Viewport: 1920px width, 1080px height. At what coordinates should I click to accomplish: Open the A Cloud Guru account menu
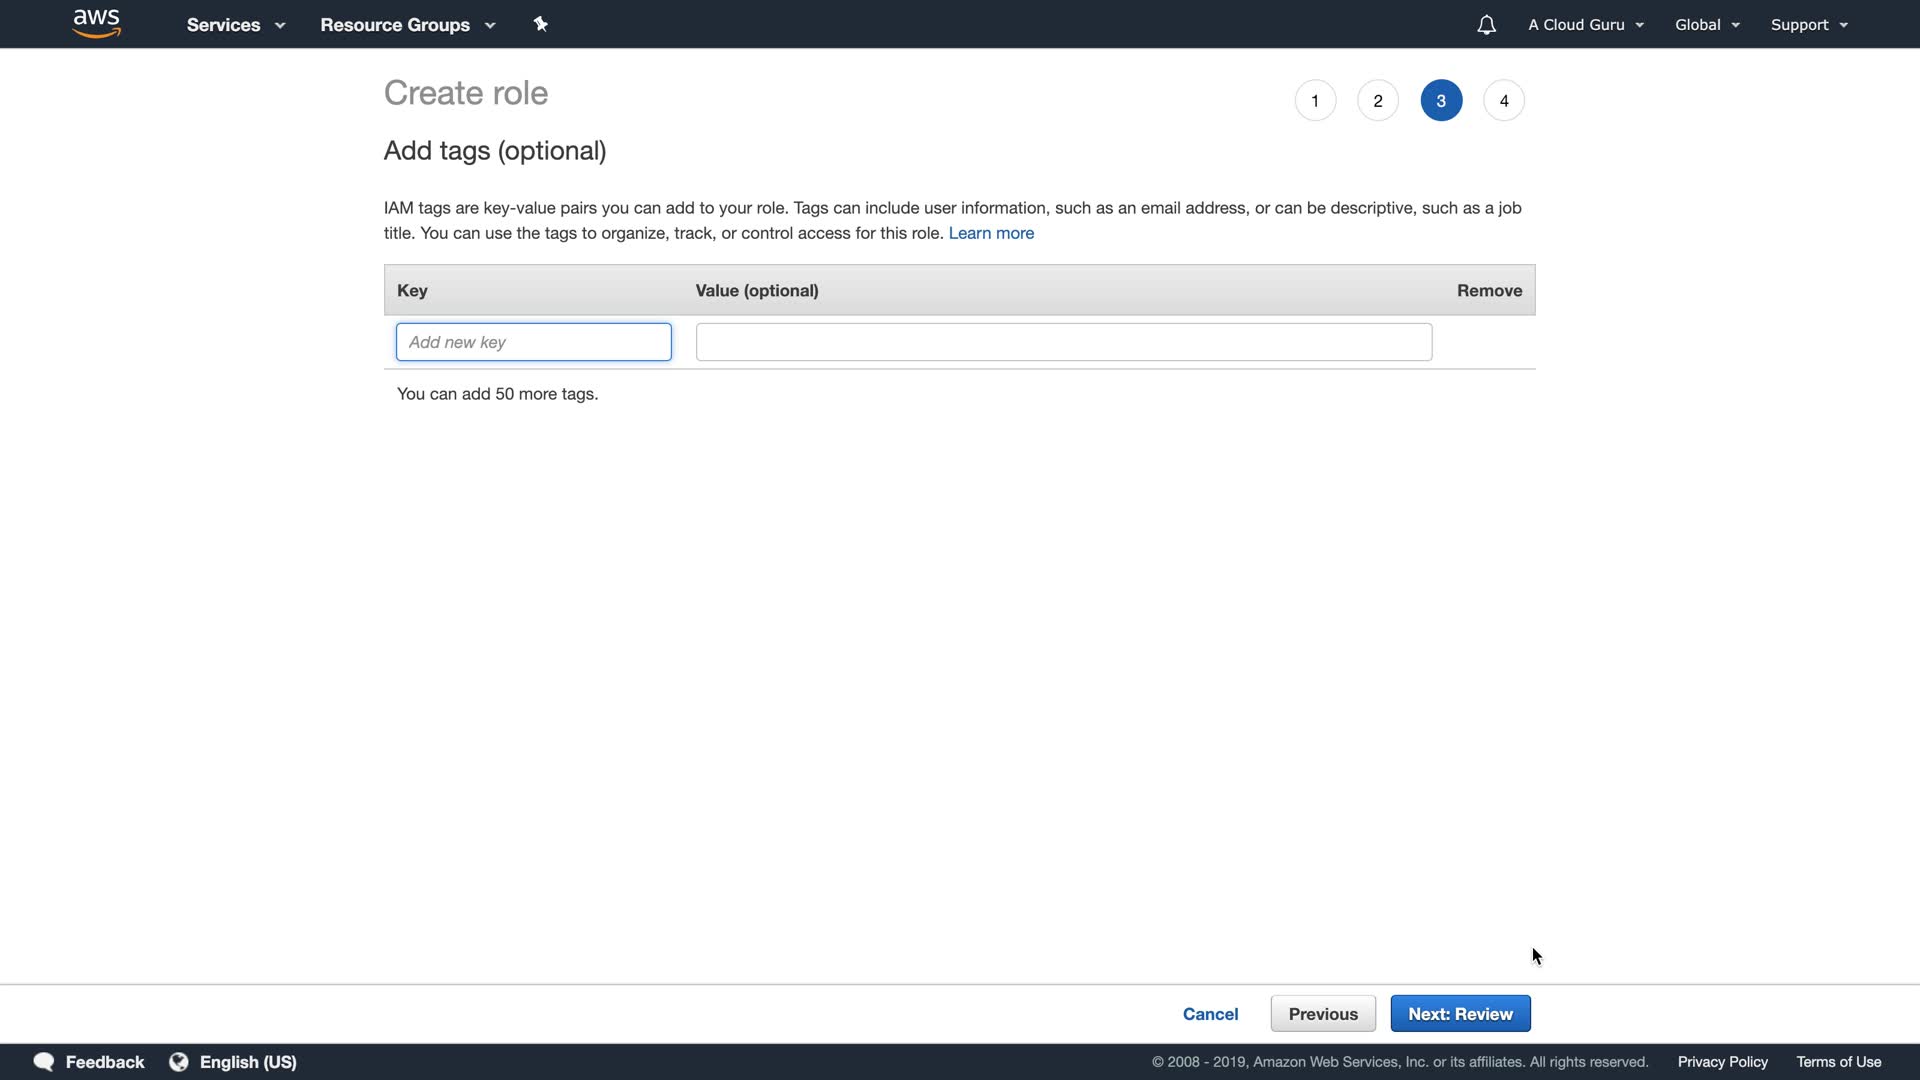coord(1586,25)
